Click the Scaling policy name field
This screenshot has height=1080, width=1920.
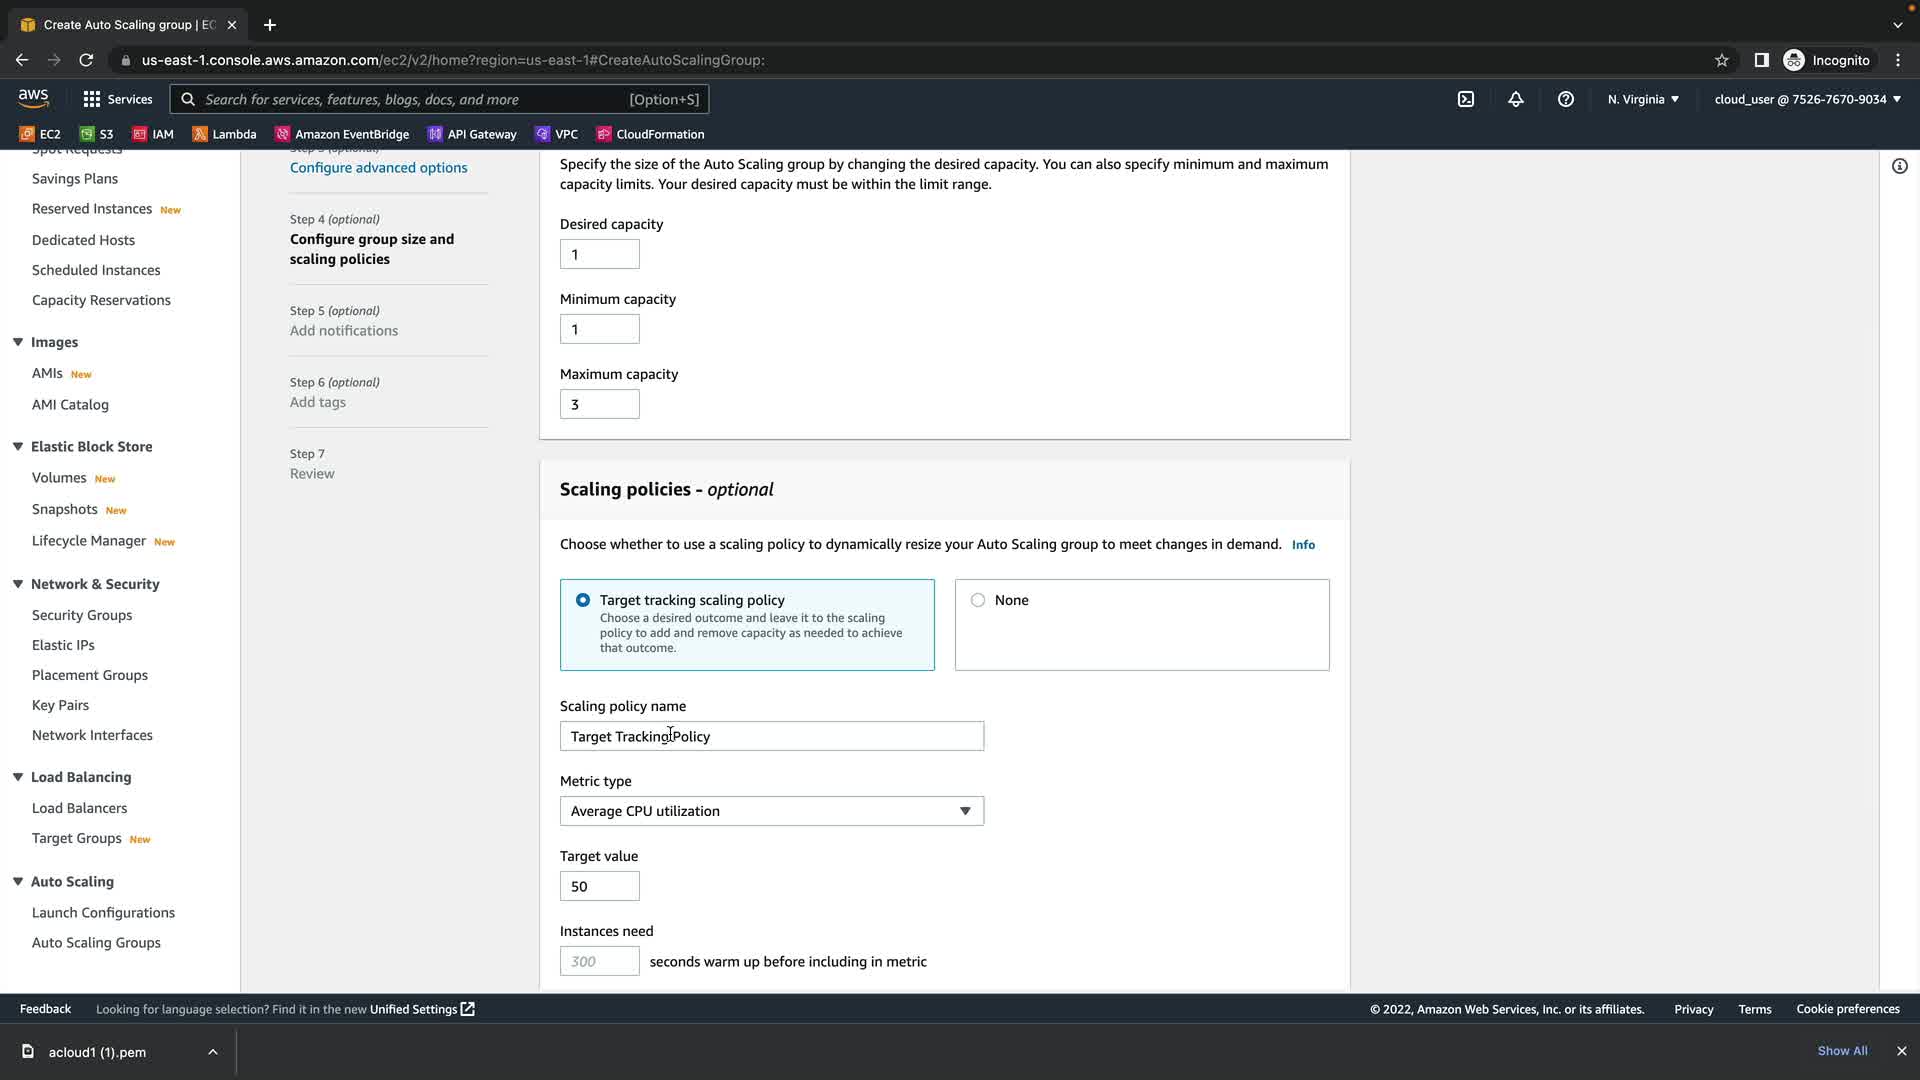[x=771, y=736]
